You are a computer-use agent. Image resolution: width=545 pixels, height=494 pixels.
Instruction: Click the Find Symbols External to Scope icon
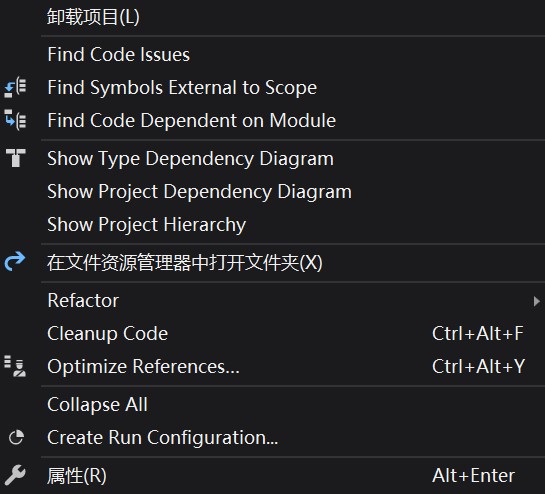pos(15,88)
